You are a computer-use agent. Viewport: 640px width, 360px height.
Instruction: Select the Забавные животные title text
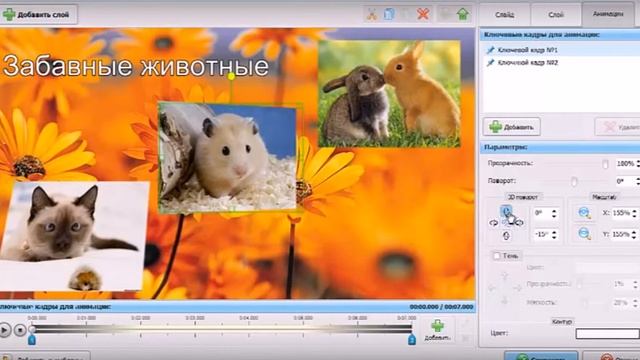(136, 66)
